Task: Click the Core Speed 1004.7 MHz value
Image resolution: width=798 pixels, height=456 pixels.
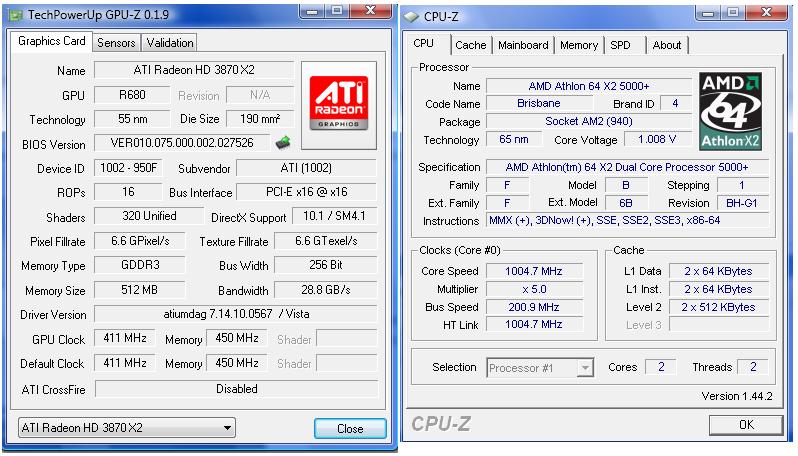Action: tap(534, 271)
